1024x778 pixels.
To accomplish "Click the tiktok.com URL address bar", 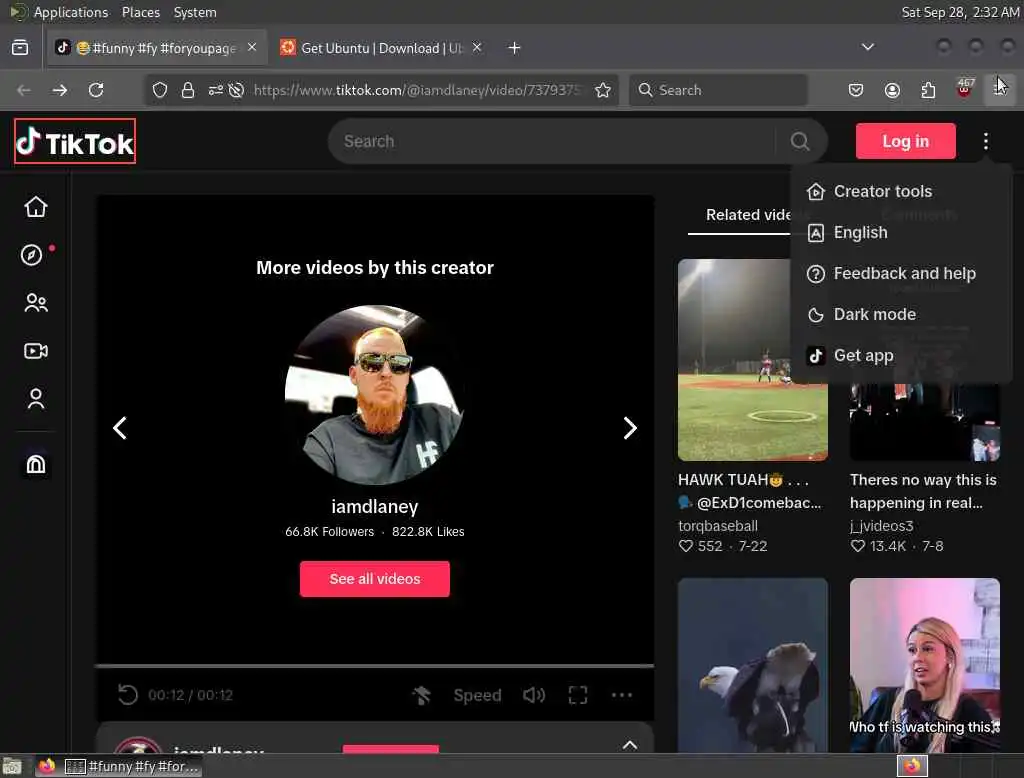I will coord(417,90).
